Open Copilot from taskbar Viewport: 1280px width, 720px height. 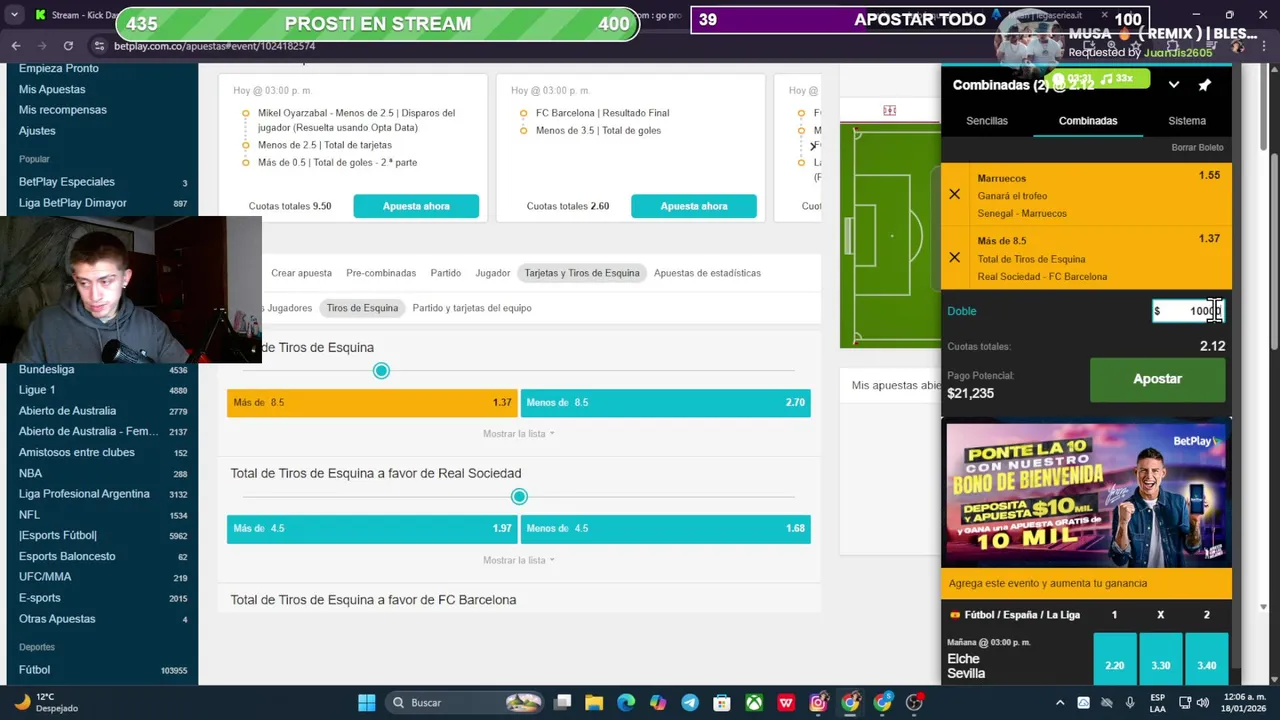[x=658, y=702]
